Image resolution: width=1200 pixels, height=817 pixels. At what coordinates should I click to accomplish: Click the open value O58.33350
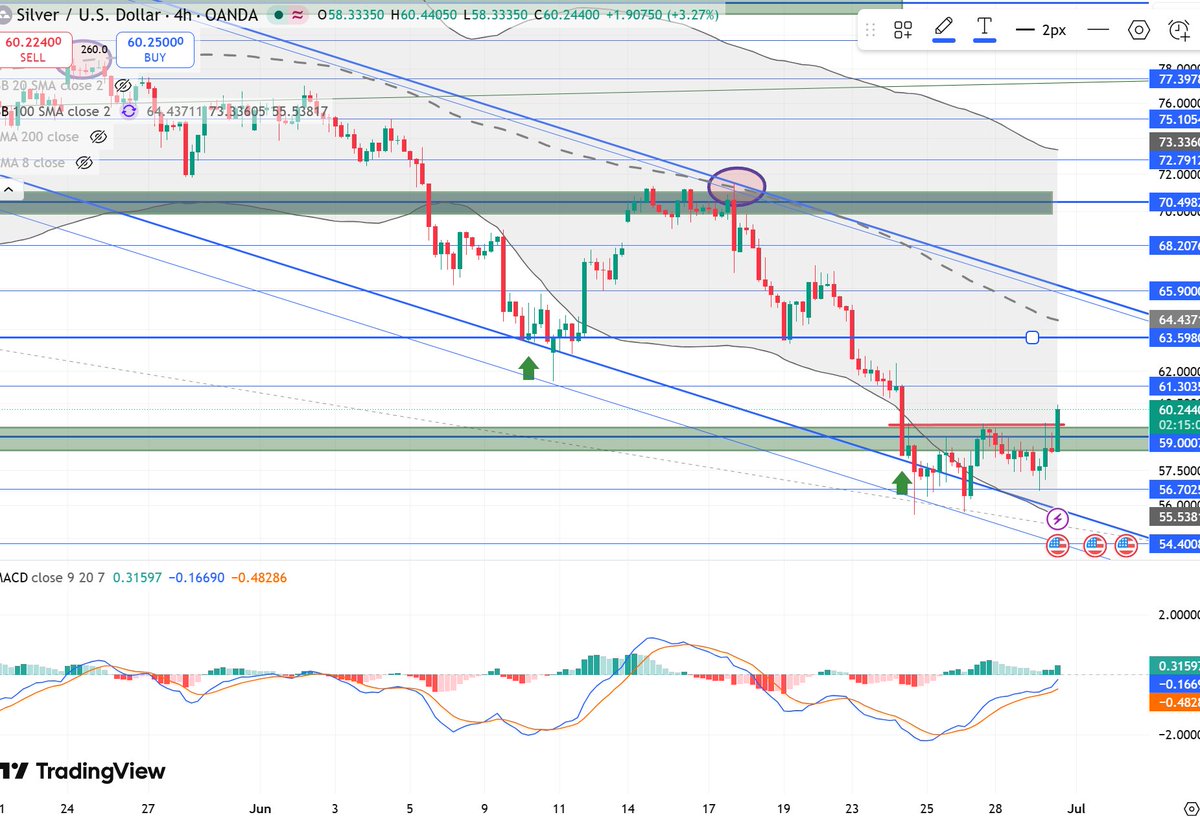tap(352, 15)
